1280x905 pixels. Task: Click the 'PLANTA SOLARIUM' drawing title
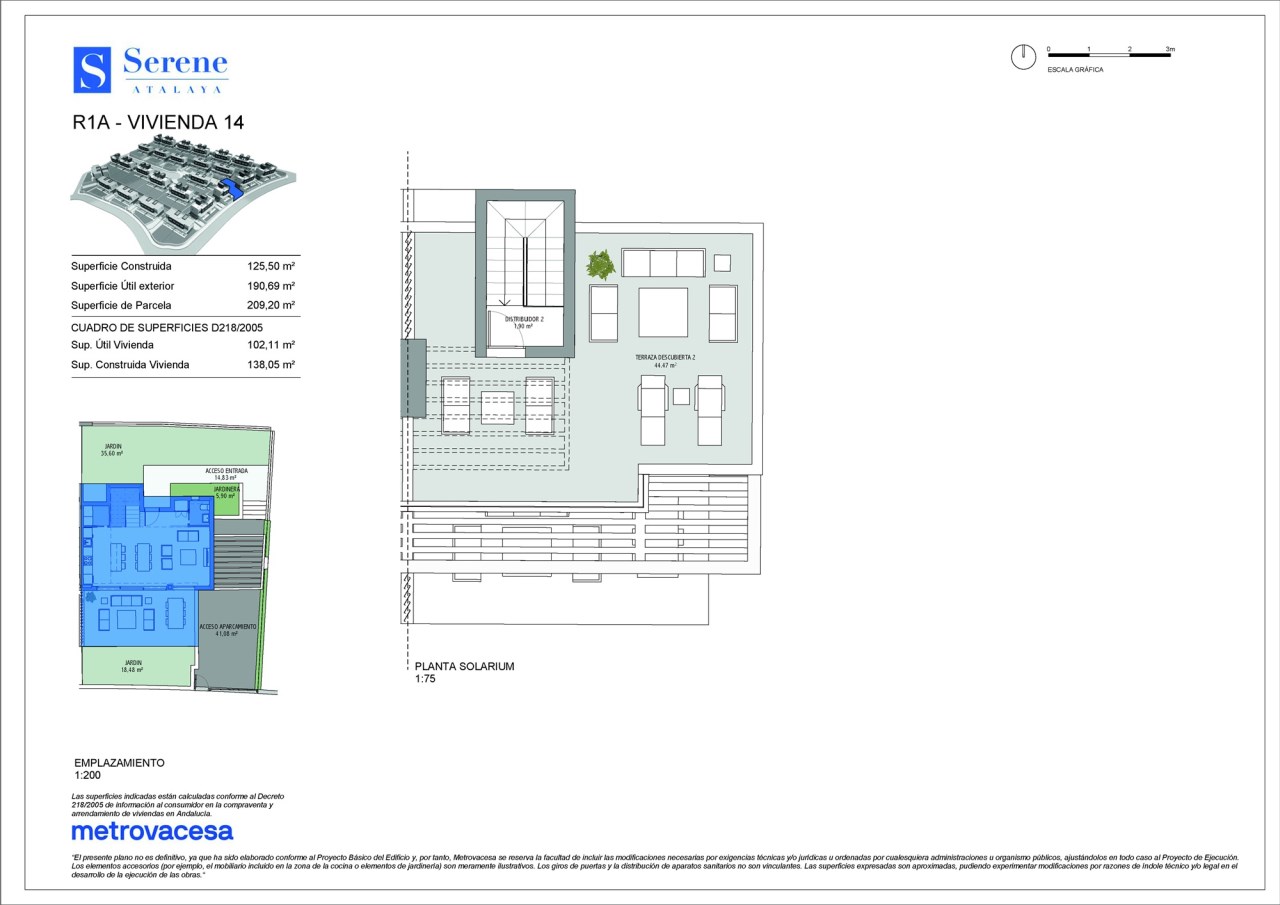tap(464, 666)
